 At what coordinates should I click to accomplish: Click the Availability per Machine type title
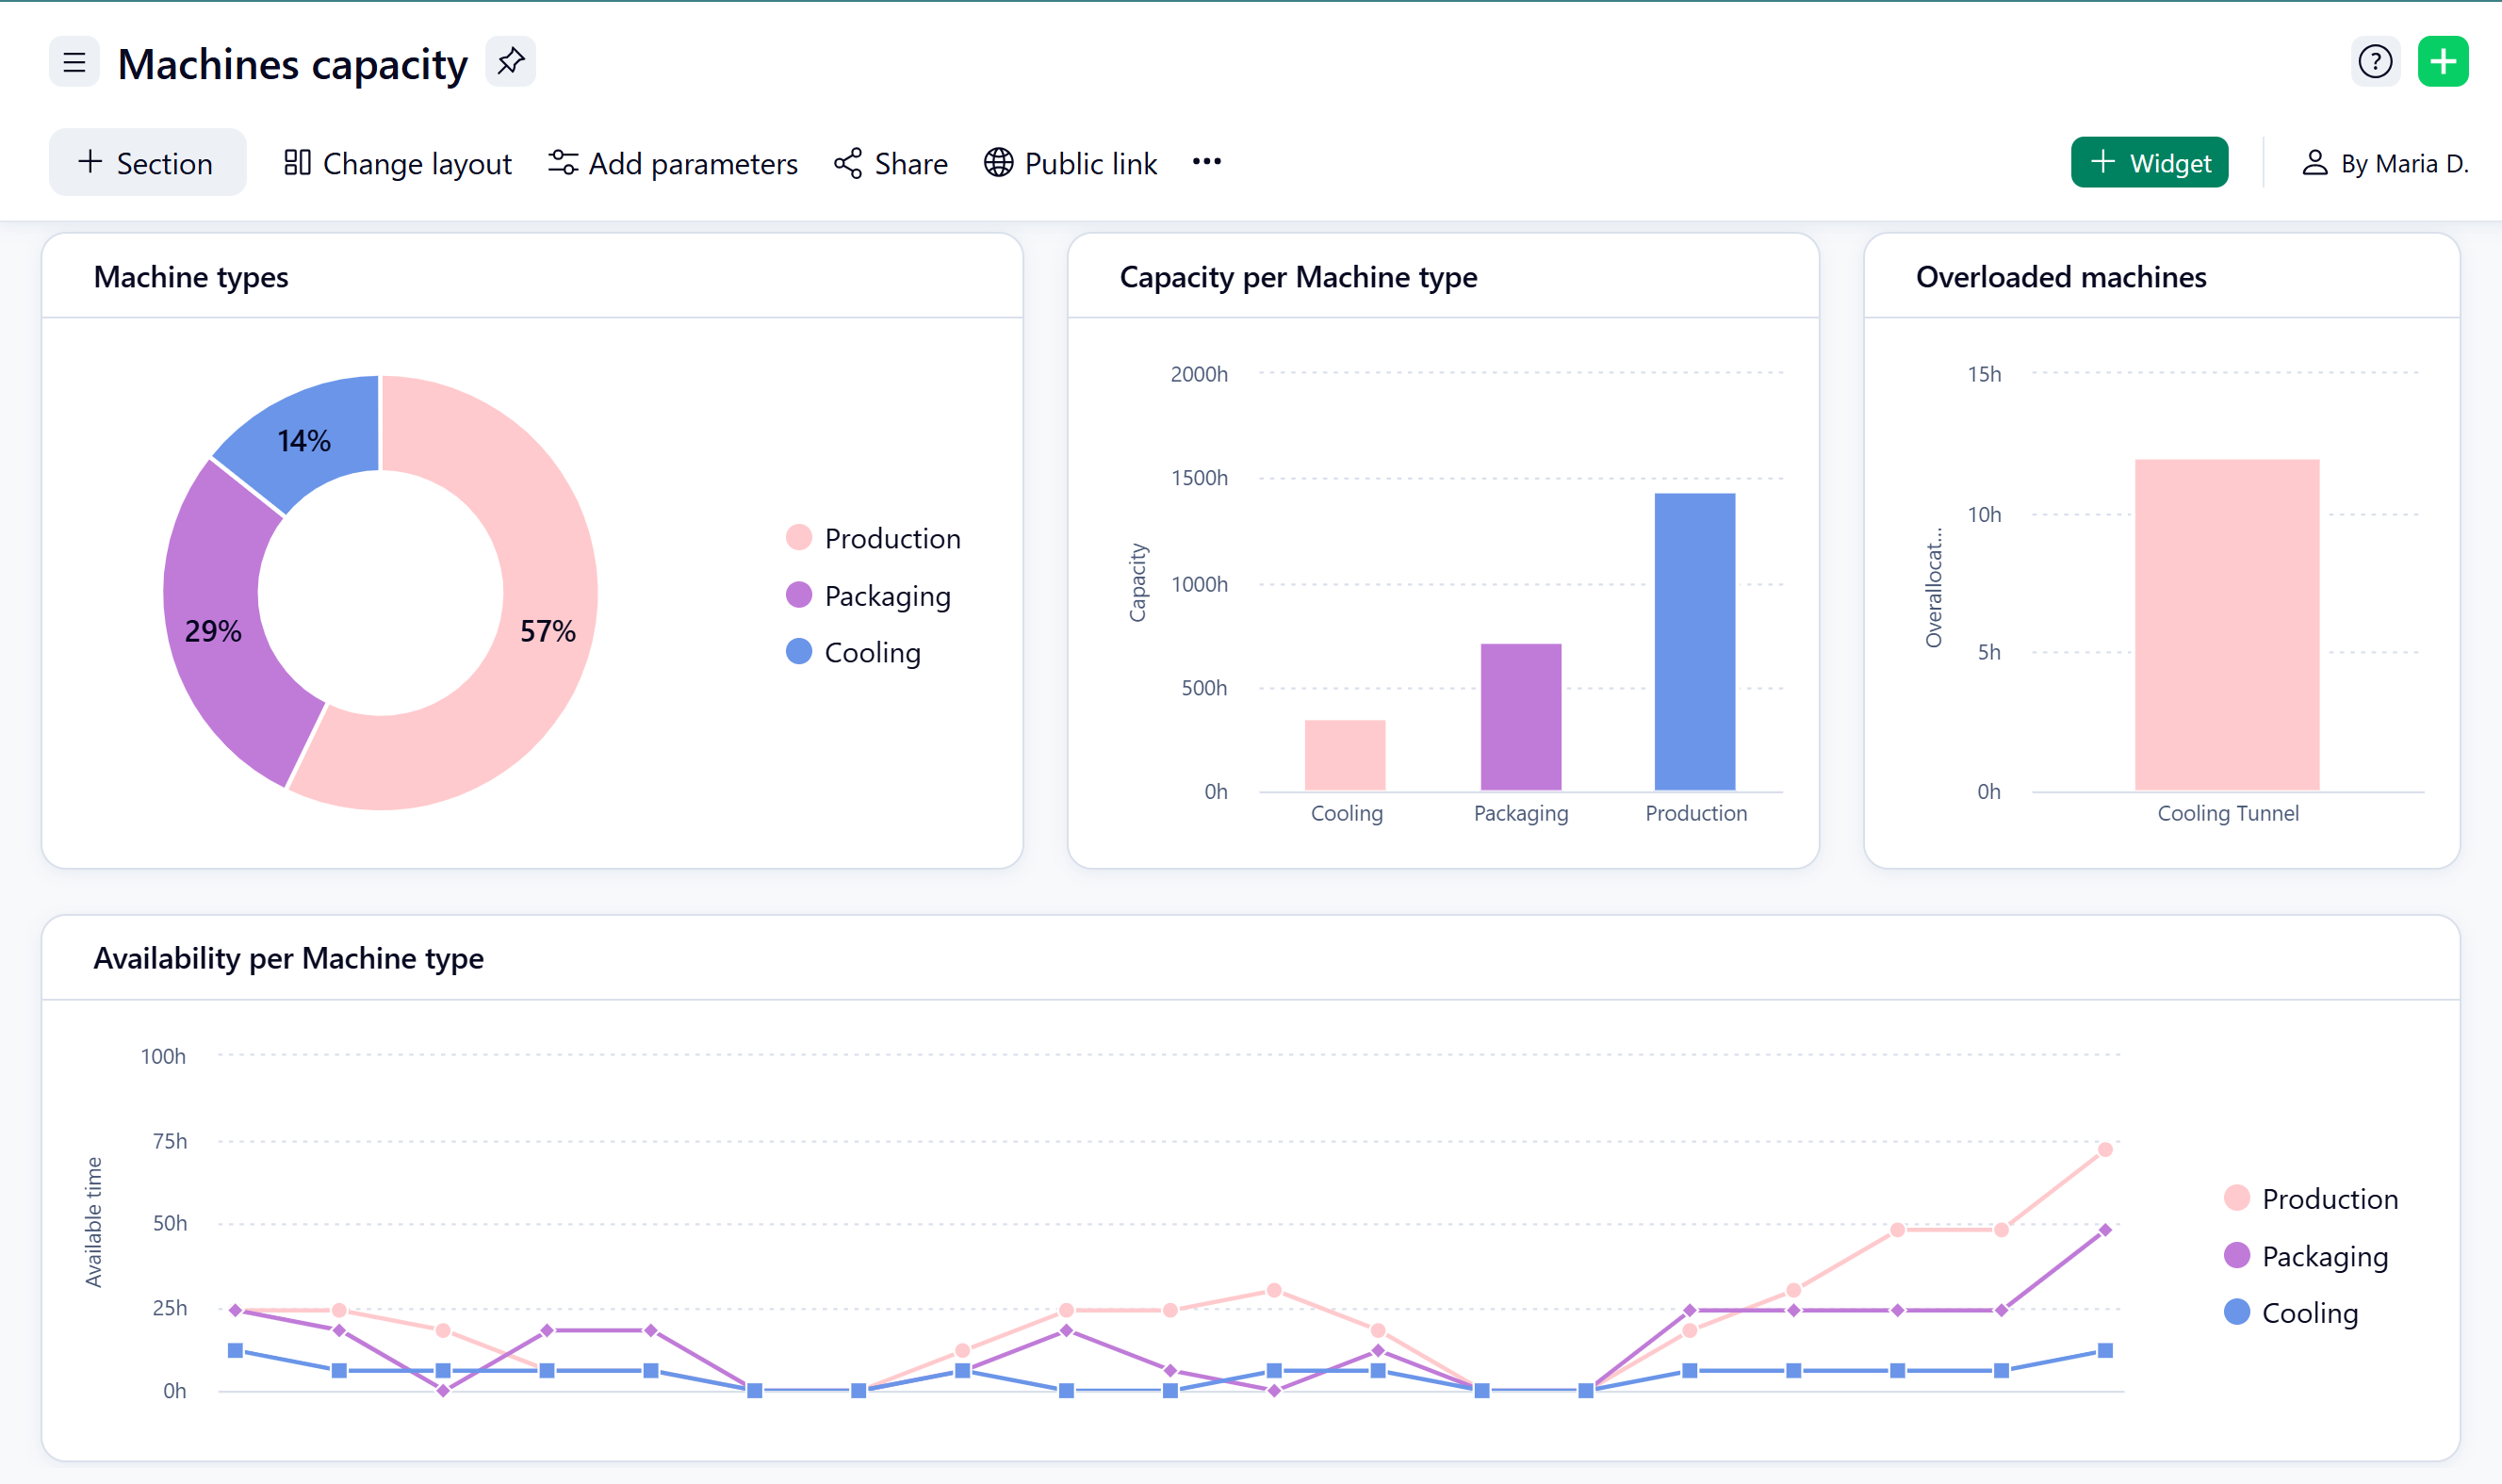tap(288, 958)
